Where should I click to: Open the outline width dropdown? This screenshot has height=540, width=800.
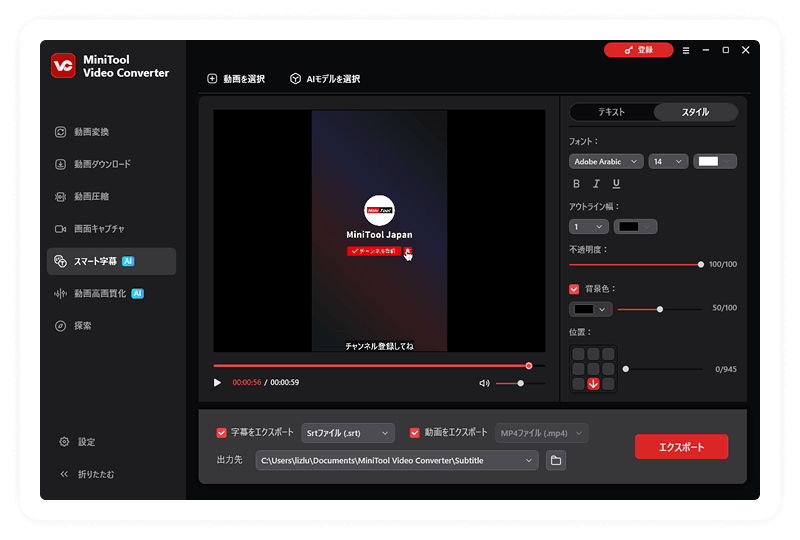pyautogui.click(x=588, y=227)
